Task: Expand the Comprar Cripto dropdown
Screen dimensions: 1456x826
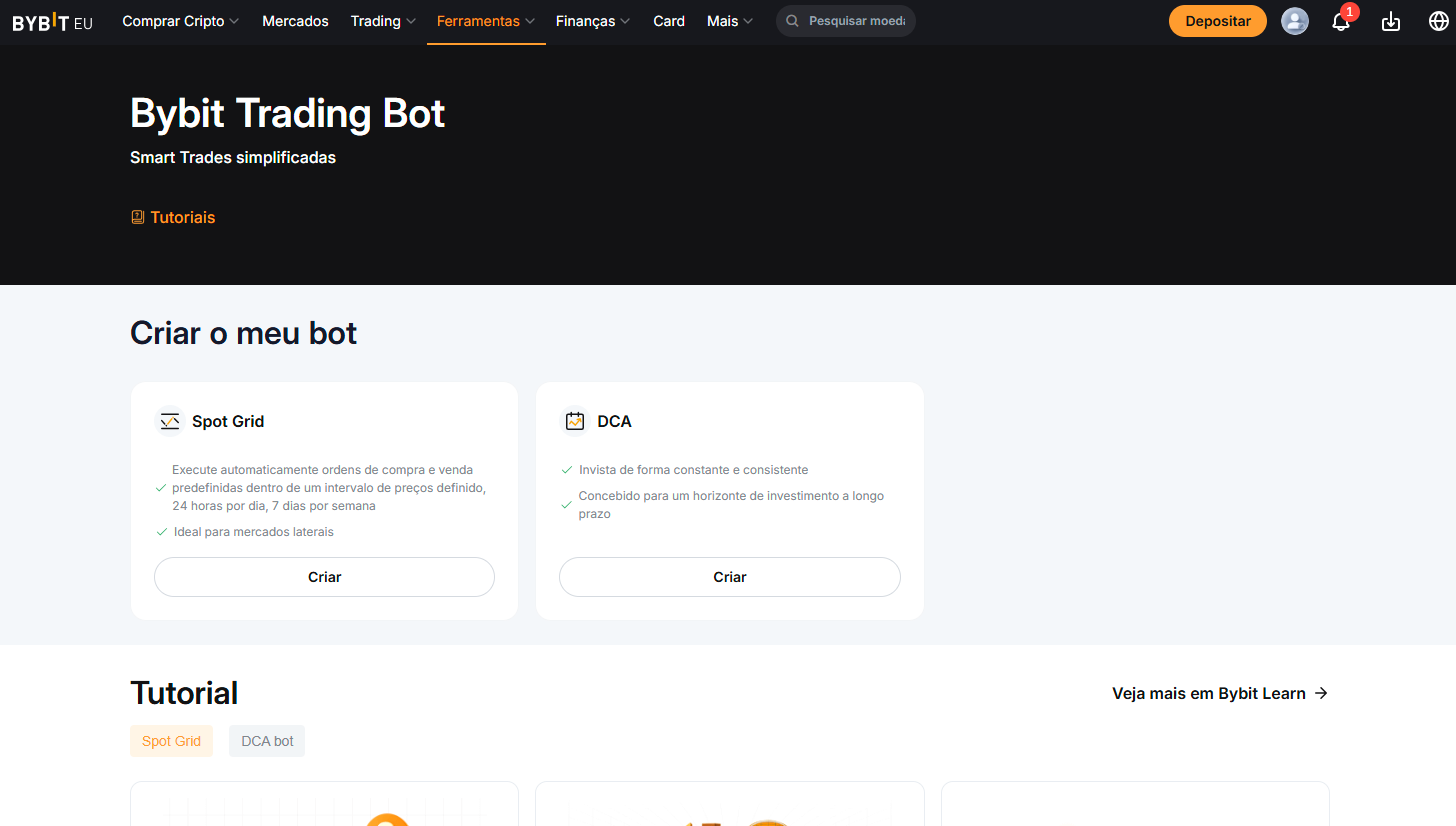Action: pos(181,21)
